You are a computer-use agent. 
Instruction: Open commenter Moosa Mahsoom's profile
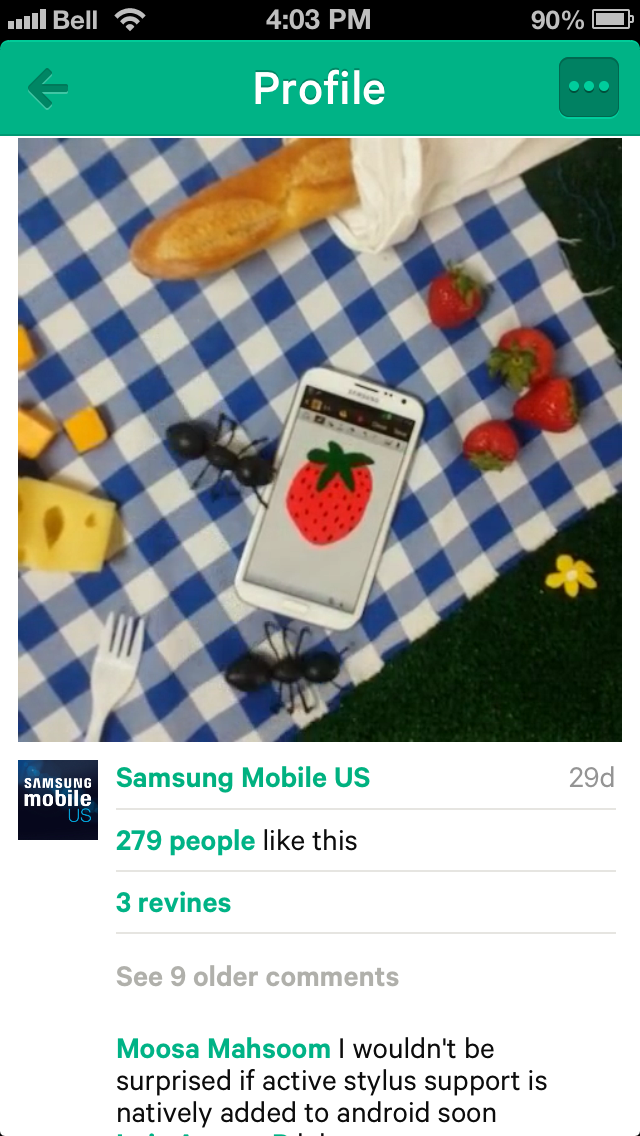point(223,1048)
